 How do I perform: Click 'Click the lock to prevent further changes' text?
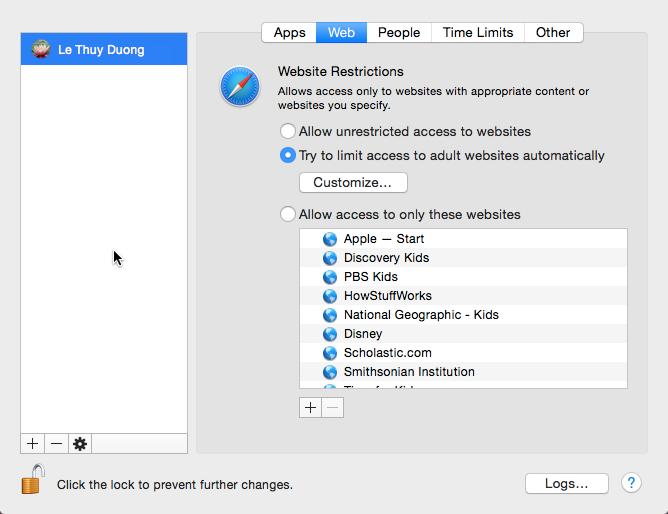click(175, 485)
